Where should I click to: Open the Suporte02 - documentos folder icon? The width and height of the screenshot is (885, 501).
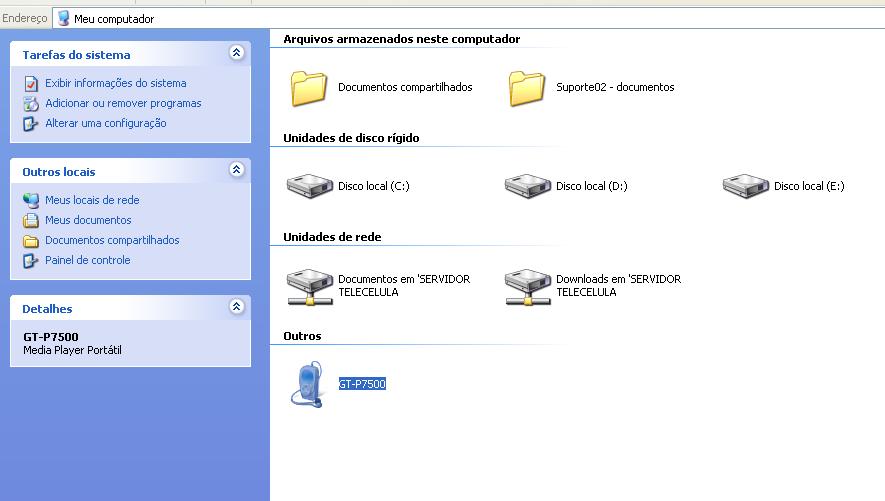pos(527,88)
